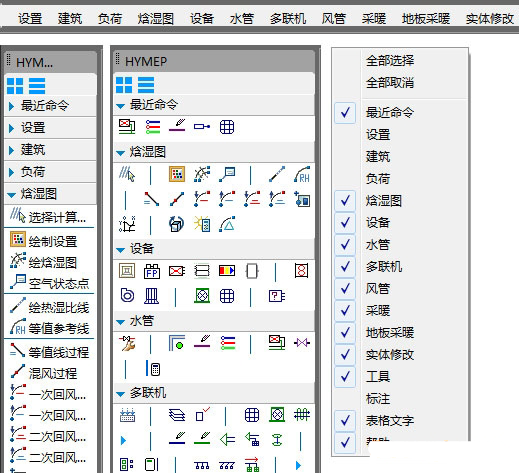The width and height of the screenshot is (519, 473).
Task: Select 等值线过程 in the left panel
Action: (x=50, y=351)
